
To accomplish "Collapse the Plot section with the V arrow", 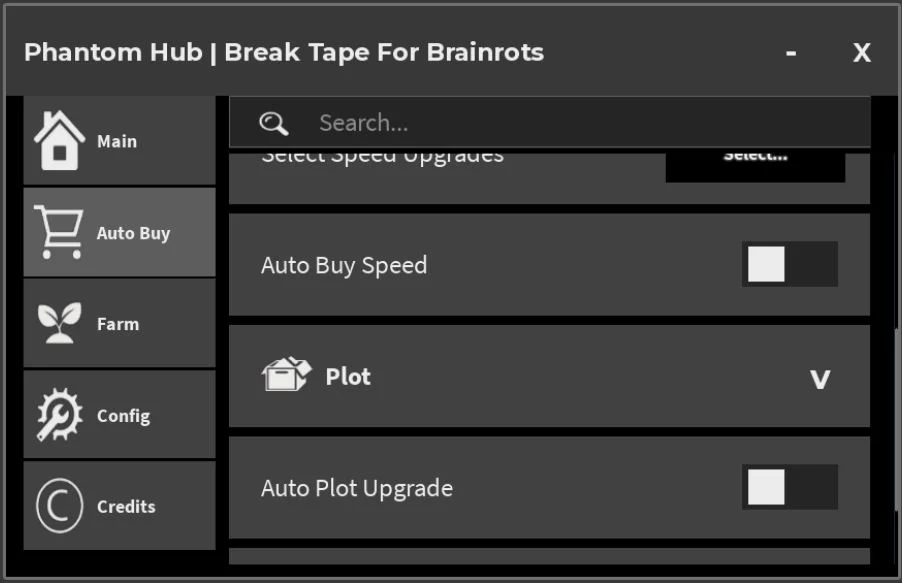I will click(x=820, y=379).
